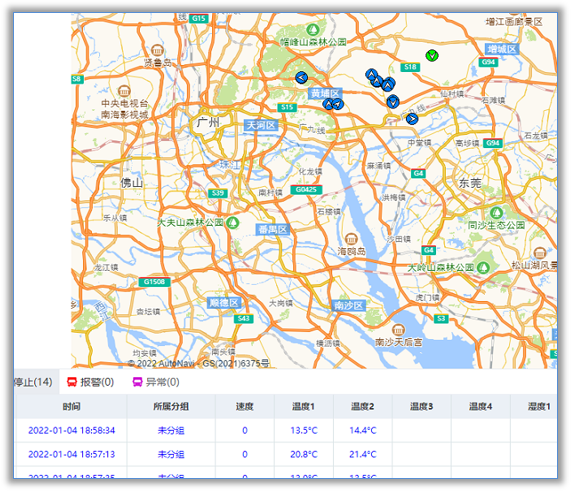Click landmark icon above 中央电视台南海影视城

[x=124, y=90]
